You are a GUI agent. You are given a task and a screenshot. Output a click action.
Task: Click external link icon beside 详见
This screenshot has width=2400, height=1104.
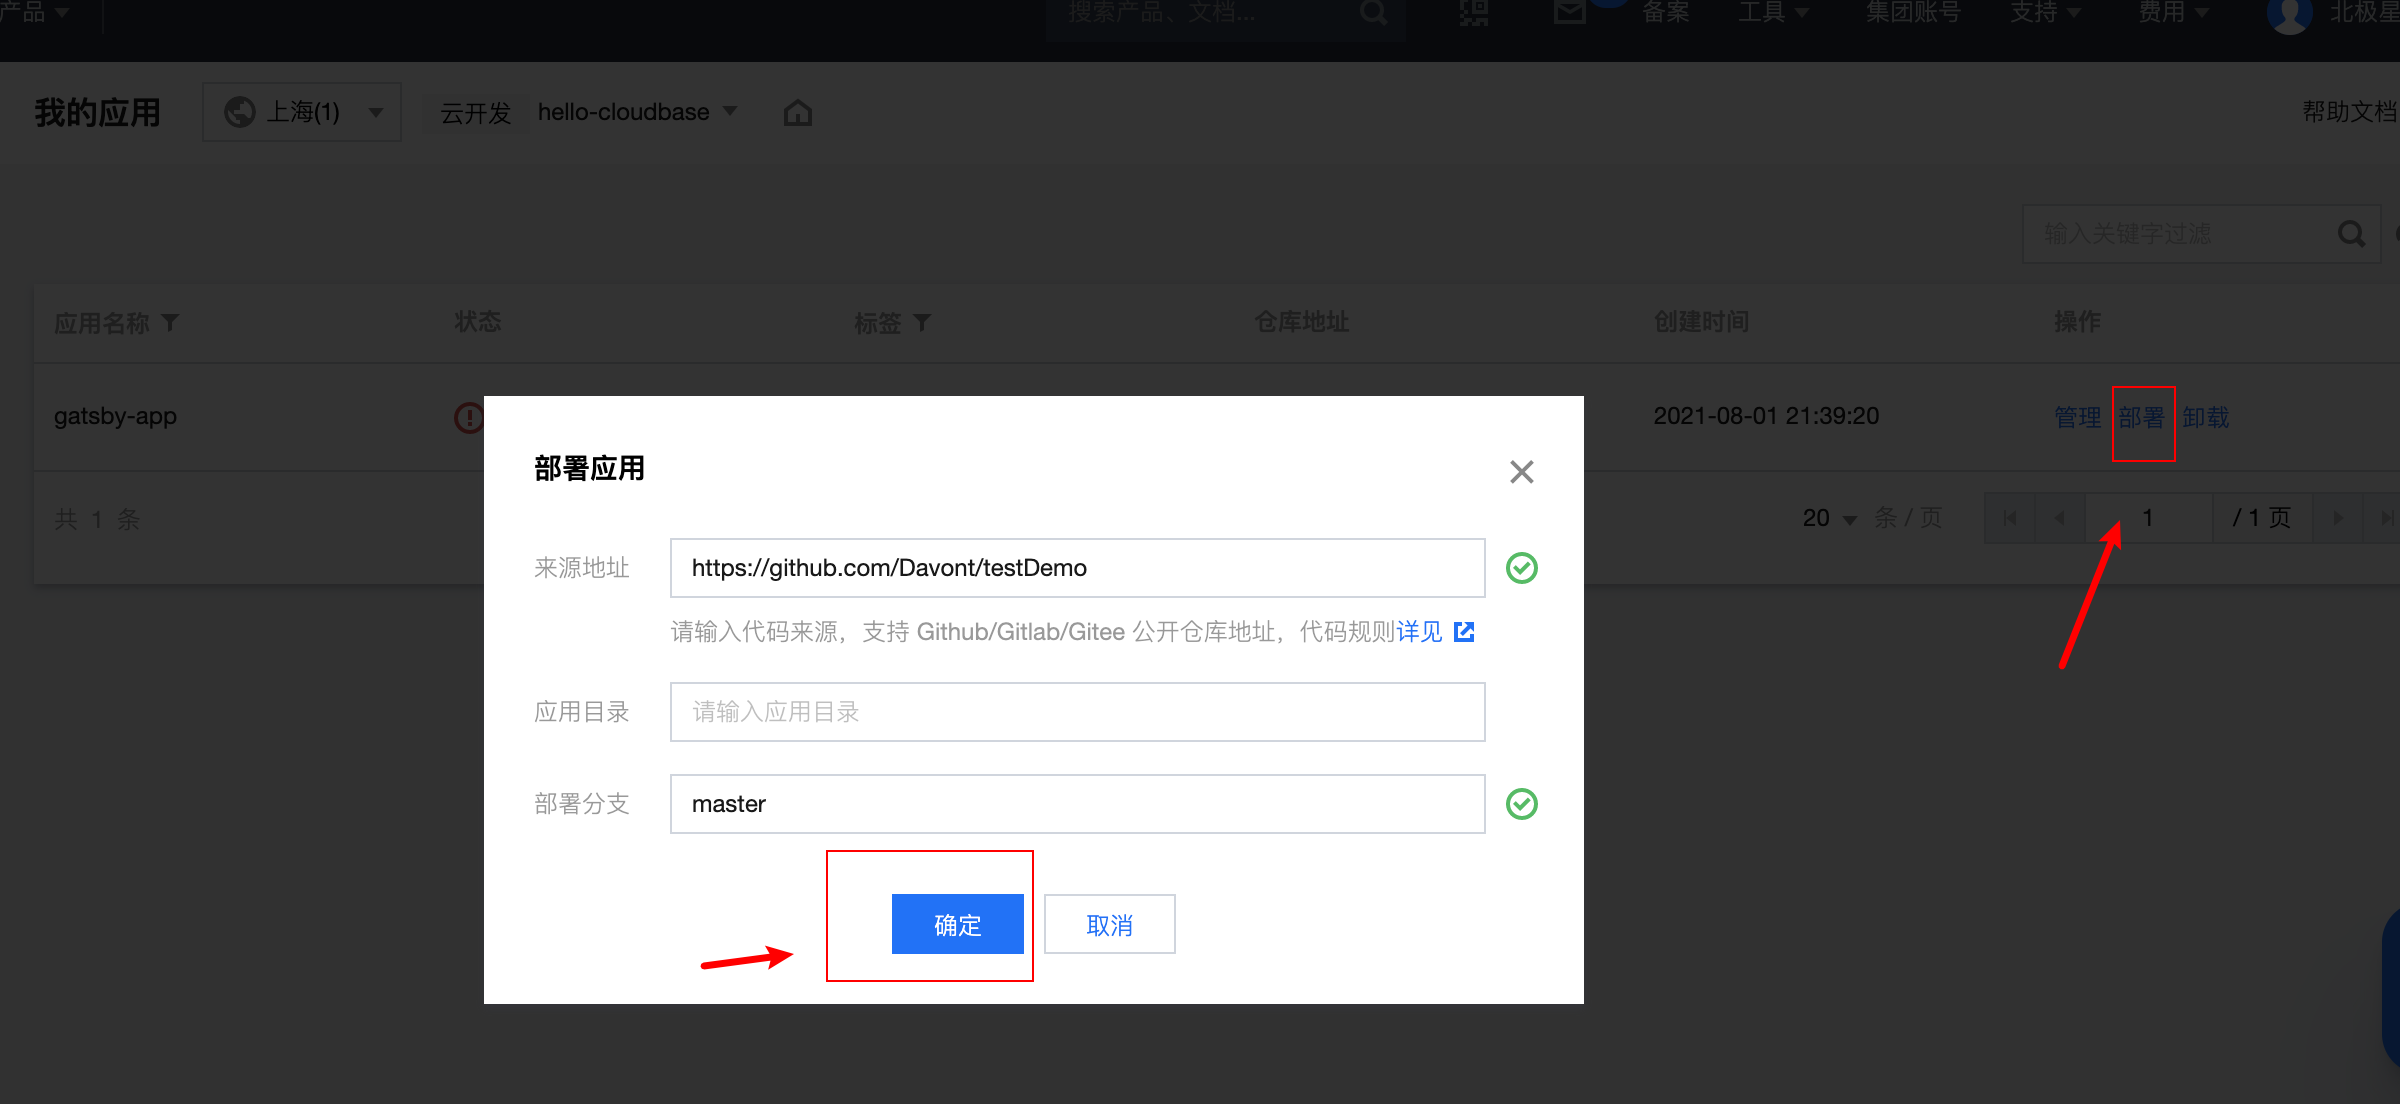point(1464,632)
